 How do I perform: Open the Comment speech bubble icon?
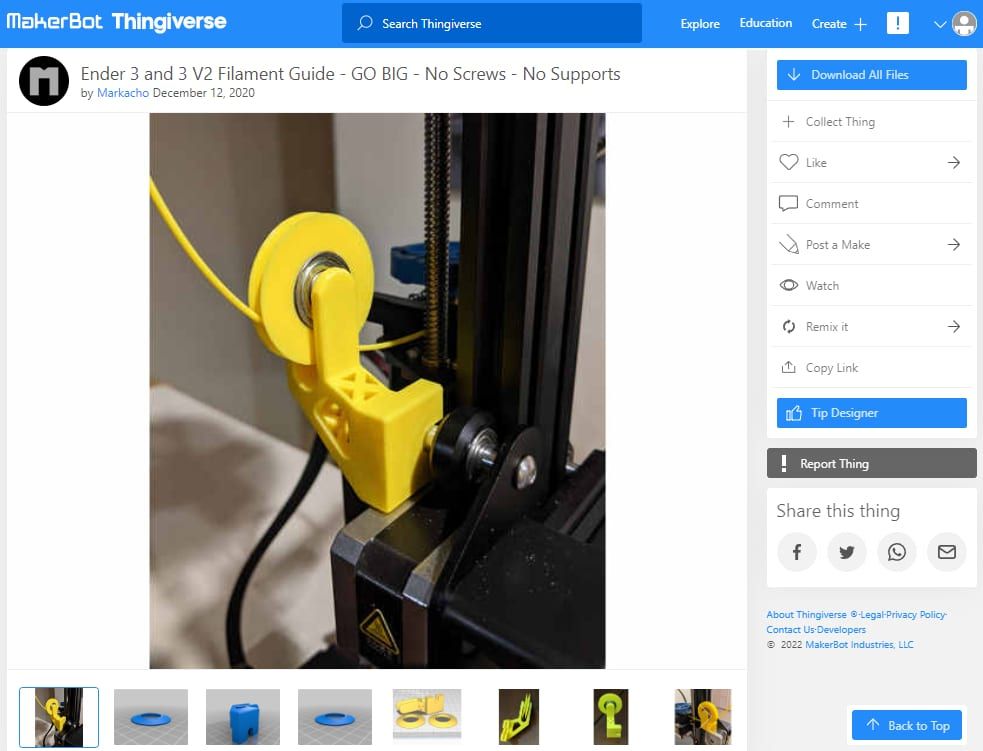coord(789,203)
